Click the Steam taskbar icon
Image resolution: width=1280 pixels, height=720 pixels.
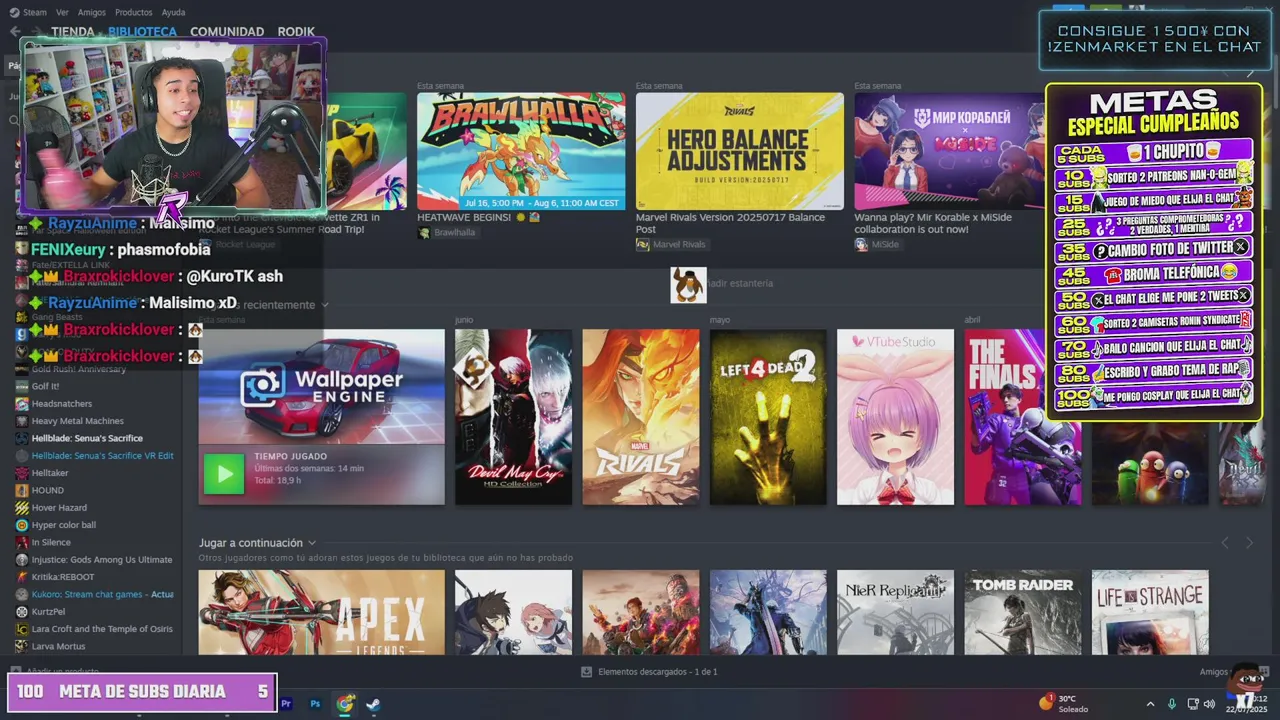373,704
